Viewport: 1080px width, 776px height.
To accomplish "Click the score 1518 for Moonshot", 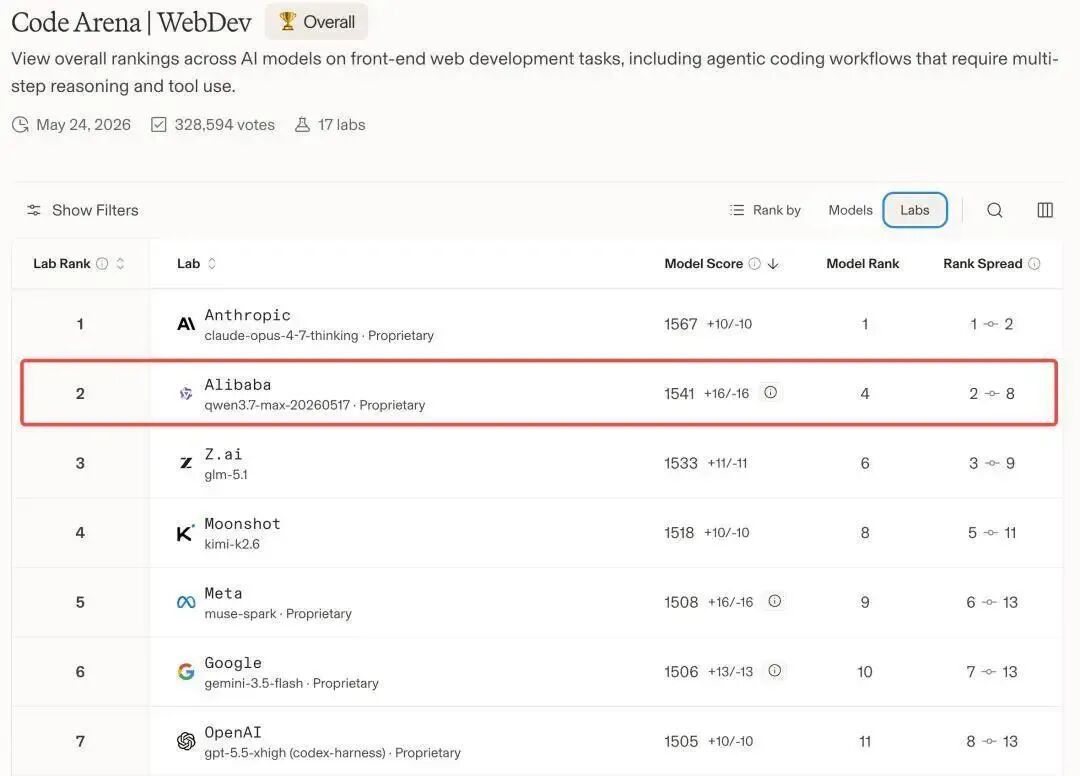I will pyautogui.click(x=679, y=532).
